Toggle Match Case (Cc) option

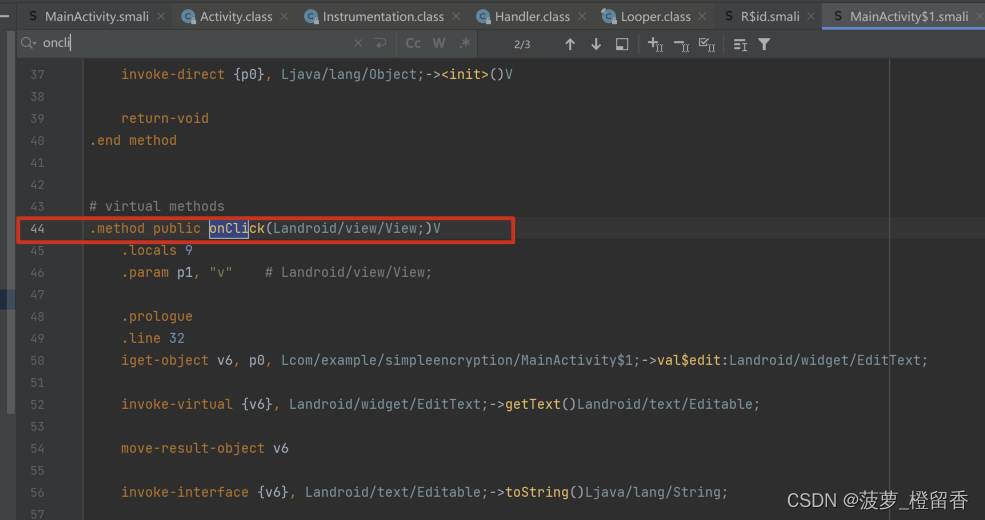(413, 43)
